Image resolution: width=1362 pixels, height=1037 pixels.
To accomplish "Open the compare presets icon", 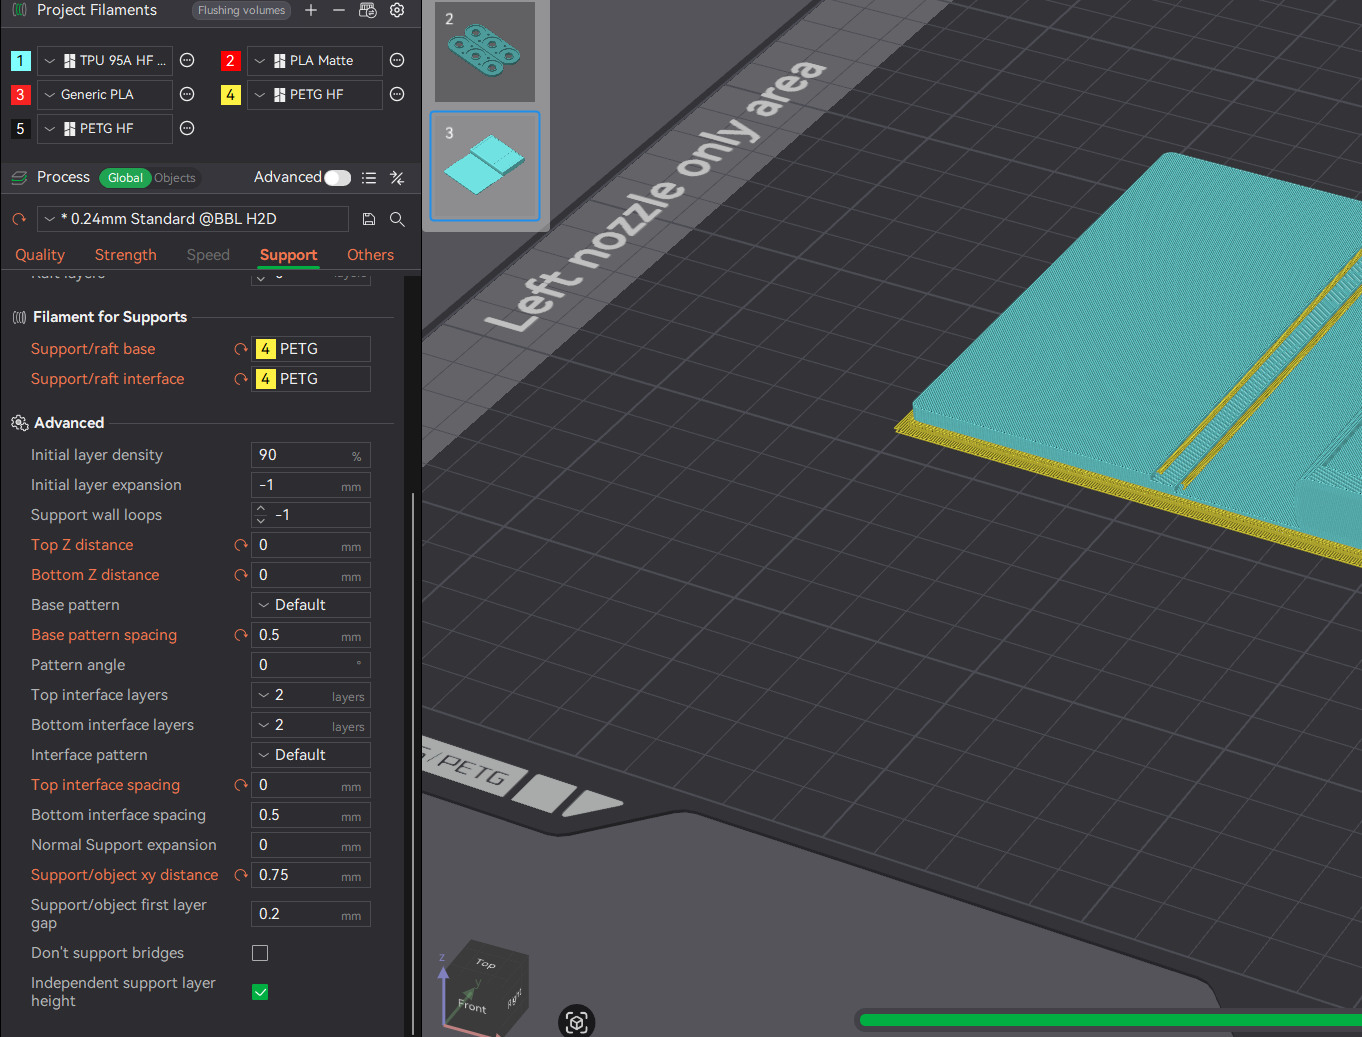I will (397, 178).
